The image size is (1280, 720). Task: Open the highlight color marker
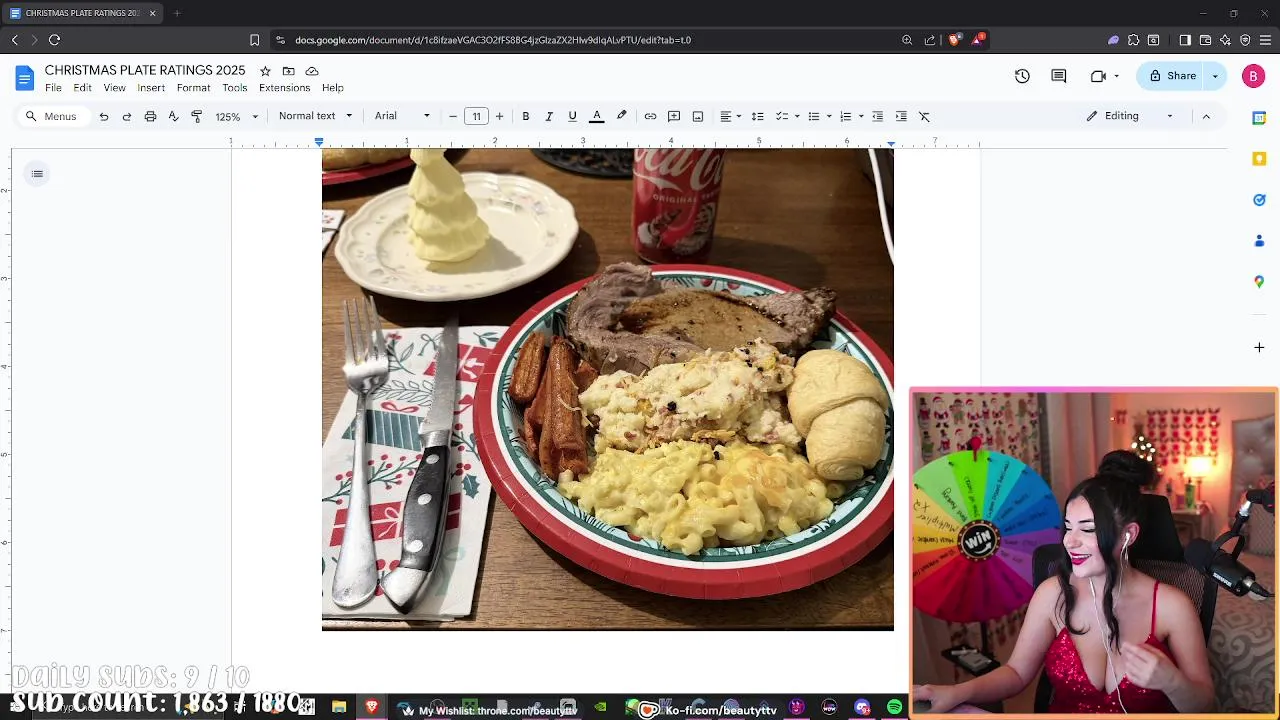click(621, 116)
